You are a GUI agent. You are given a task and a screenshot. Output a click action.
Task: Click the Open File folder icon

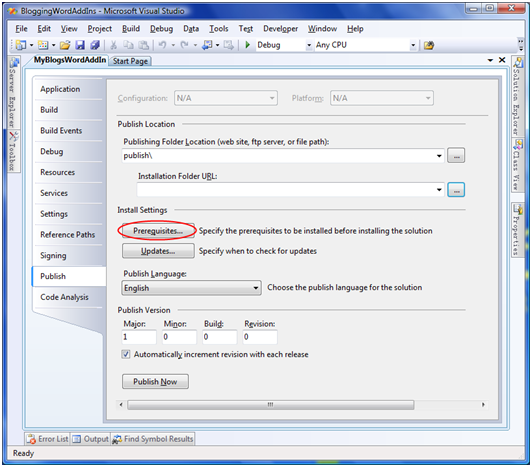pyautogui.click(x=65, y=45)
